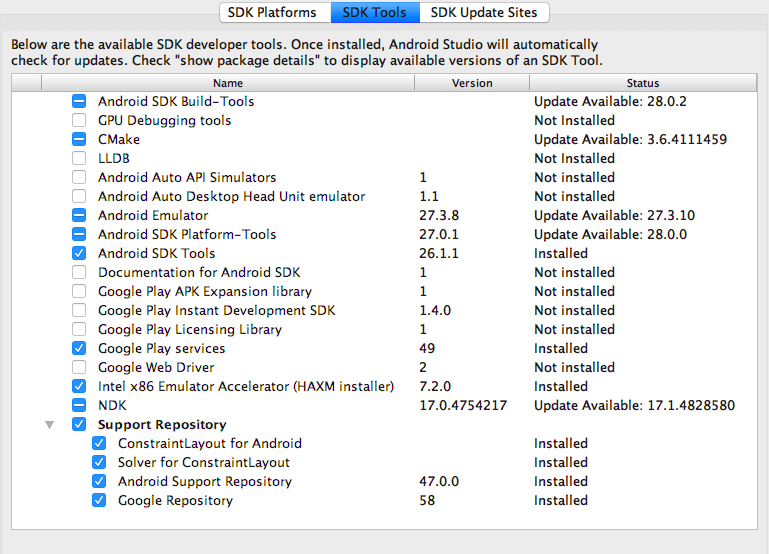Click version '58' of Google Repository
The height and width of the screenshot is (554, 769).
point(427,501)
